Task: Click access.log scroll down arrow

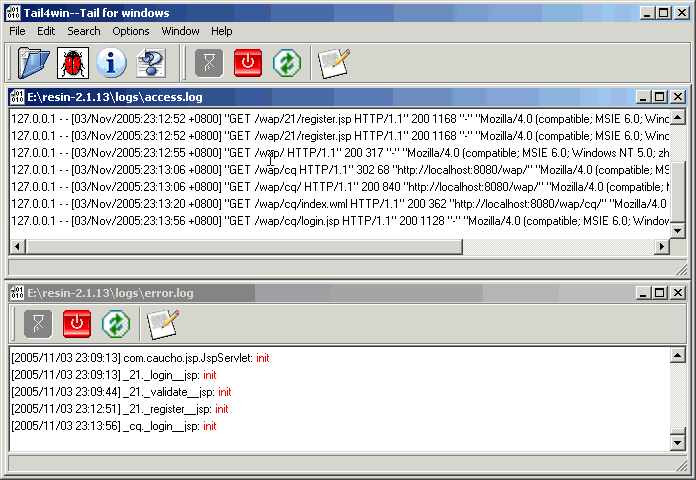Action: coord(677,230)
